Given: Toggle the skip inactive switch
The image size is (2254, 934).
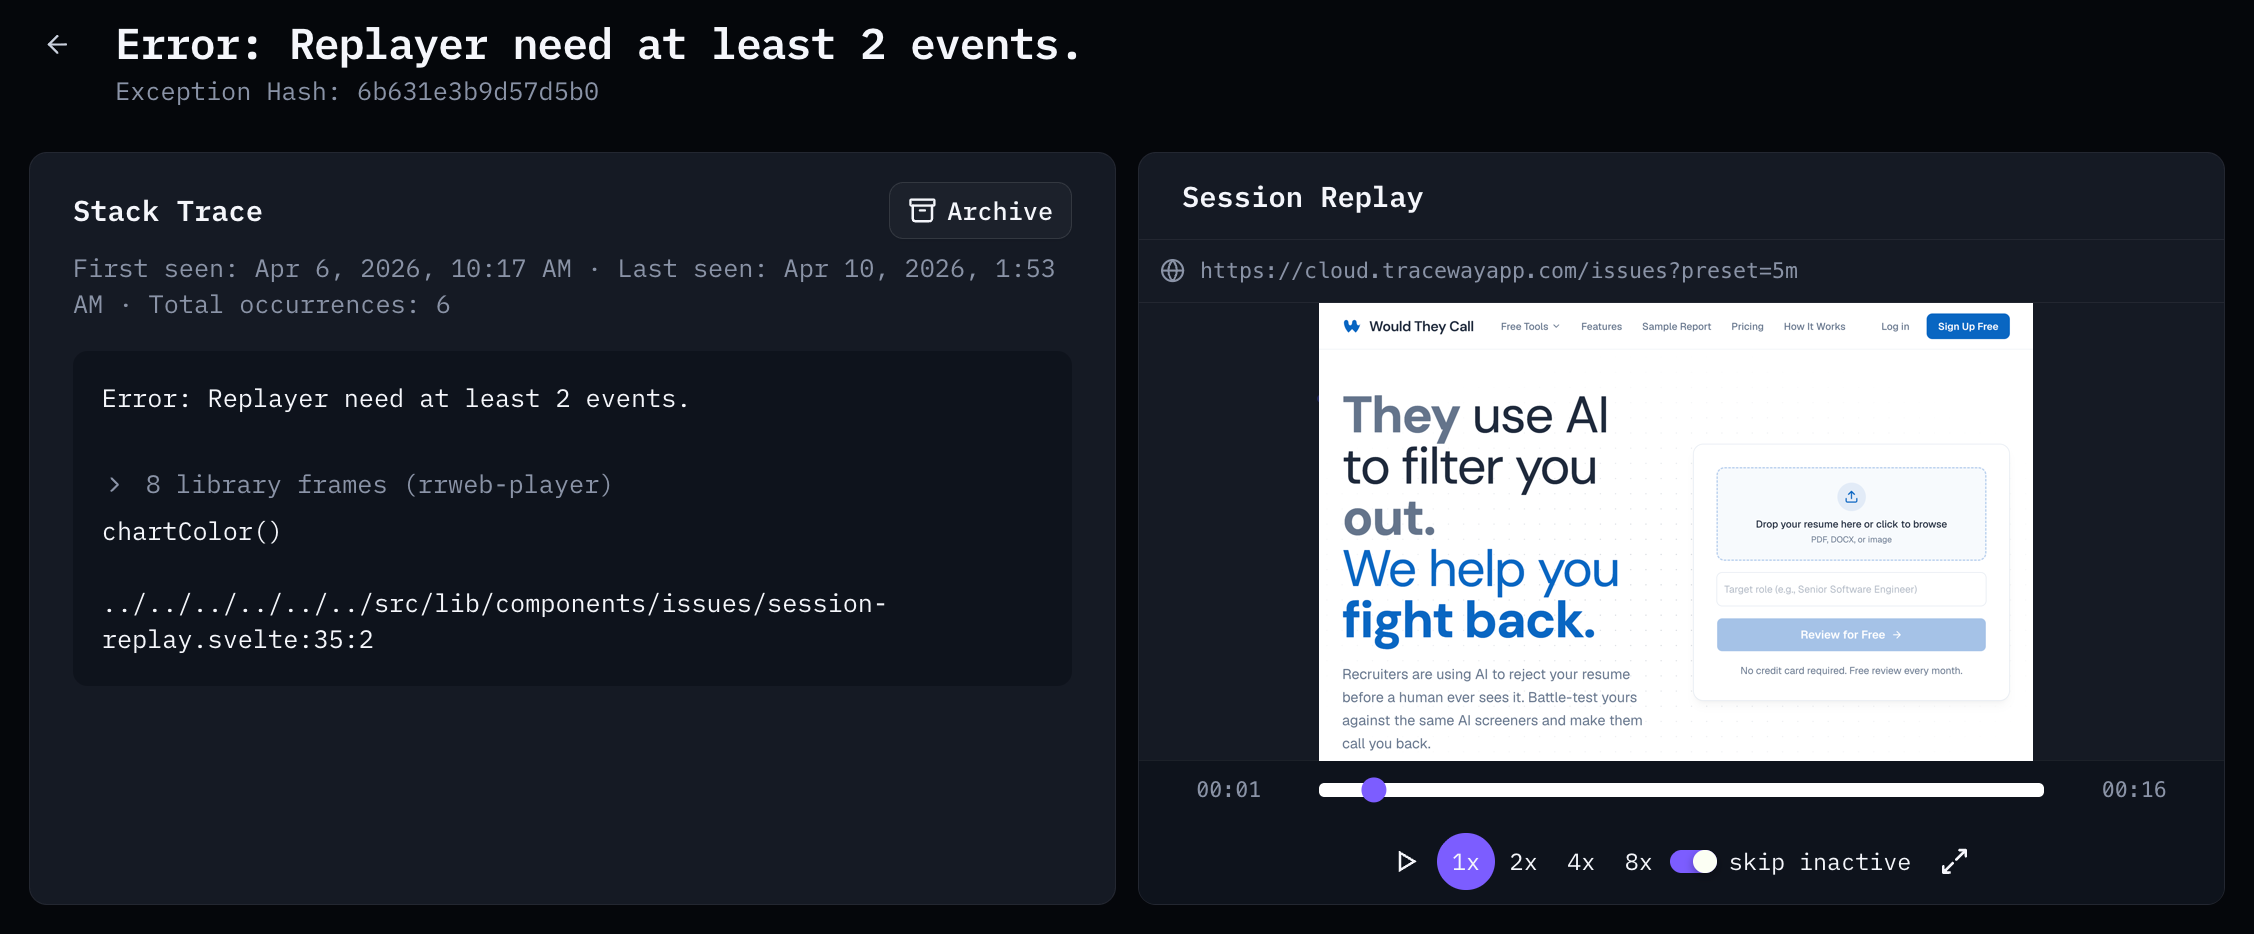Looking at the screenshot, I should [x=1693, y=862].
